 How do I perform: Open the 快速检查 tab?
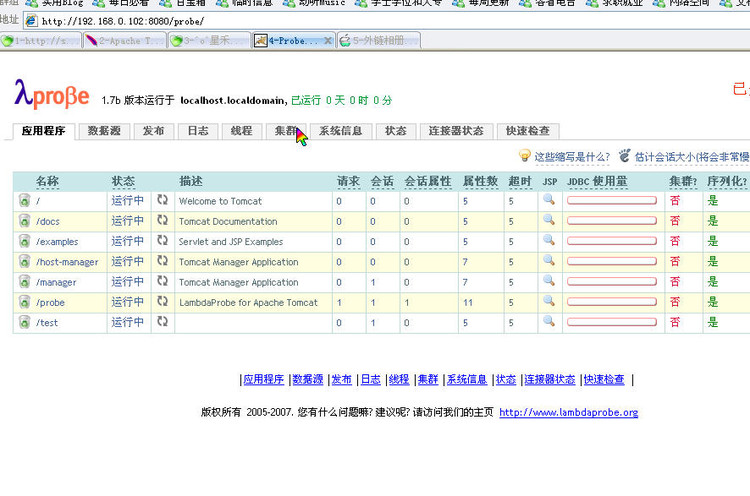pos(528,131)
